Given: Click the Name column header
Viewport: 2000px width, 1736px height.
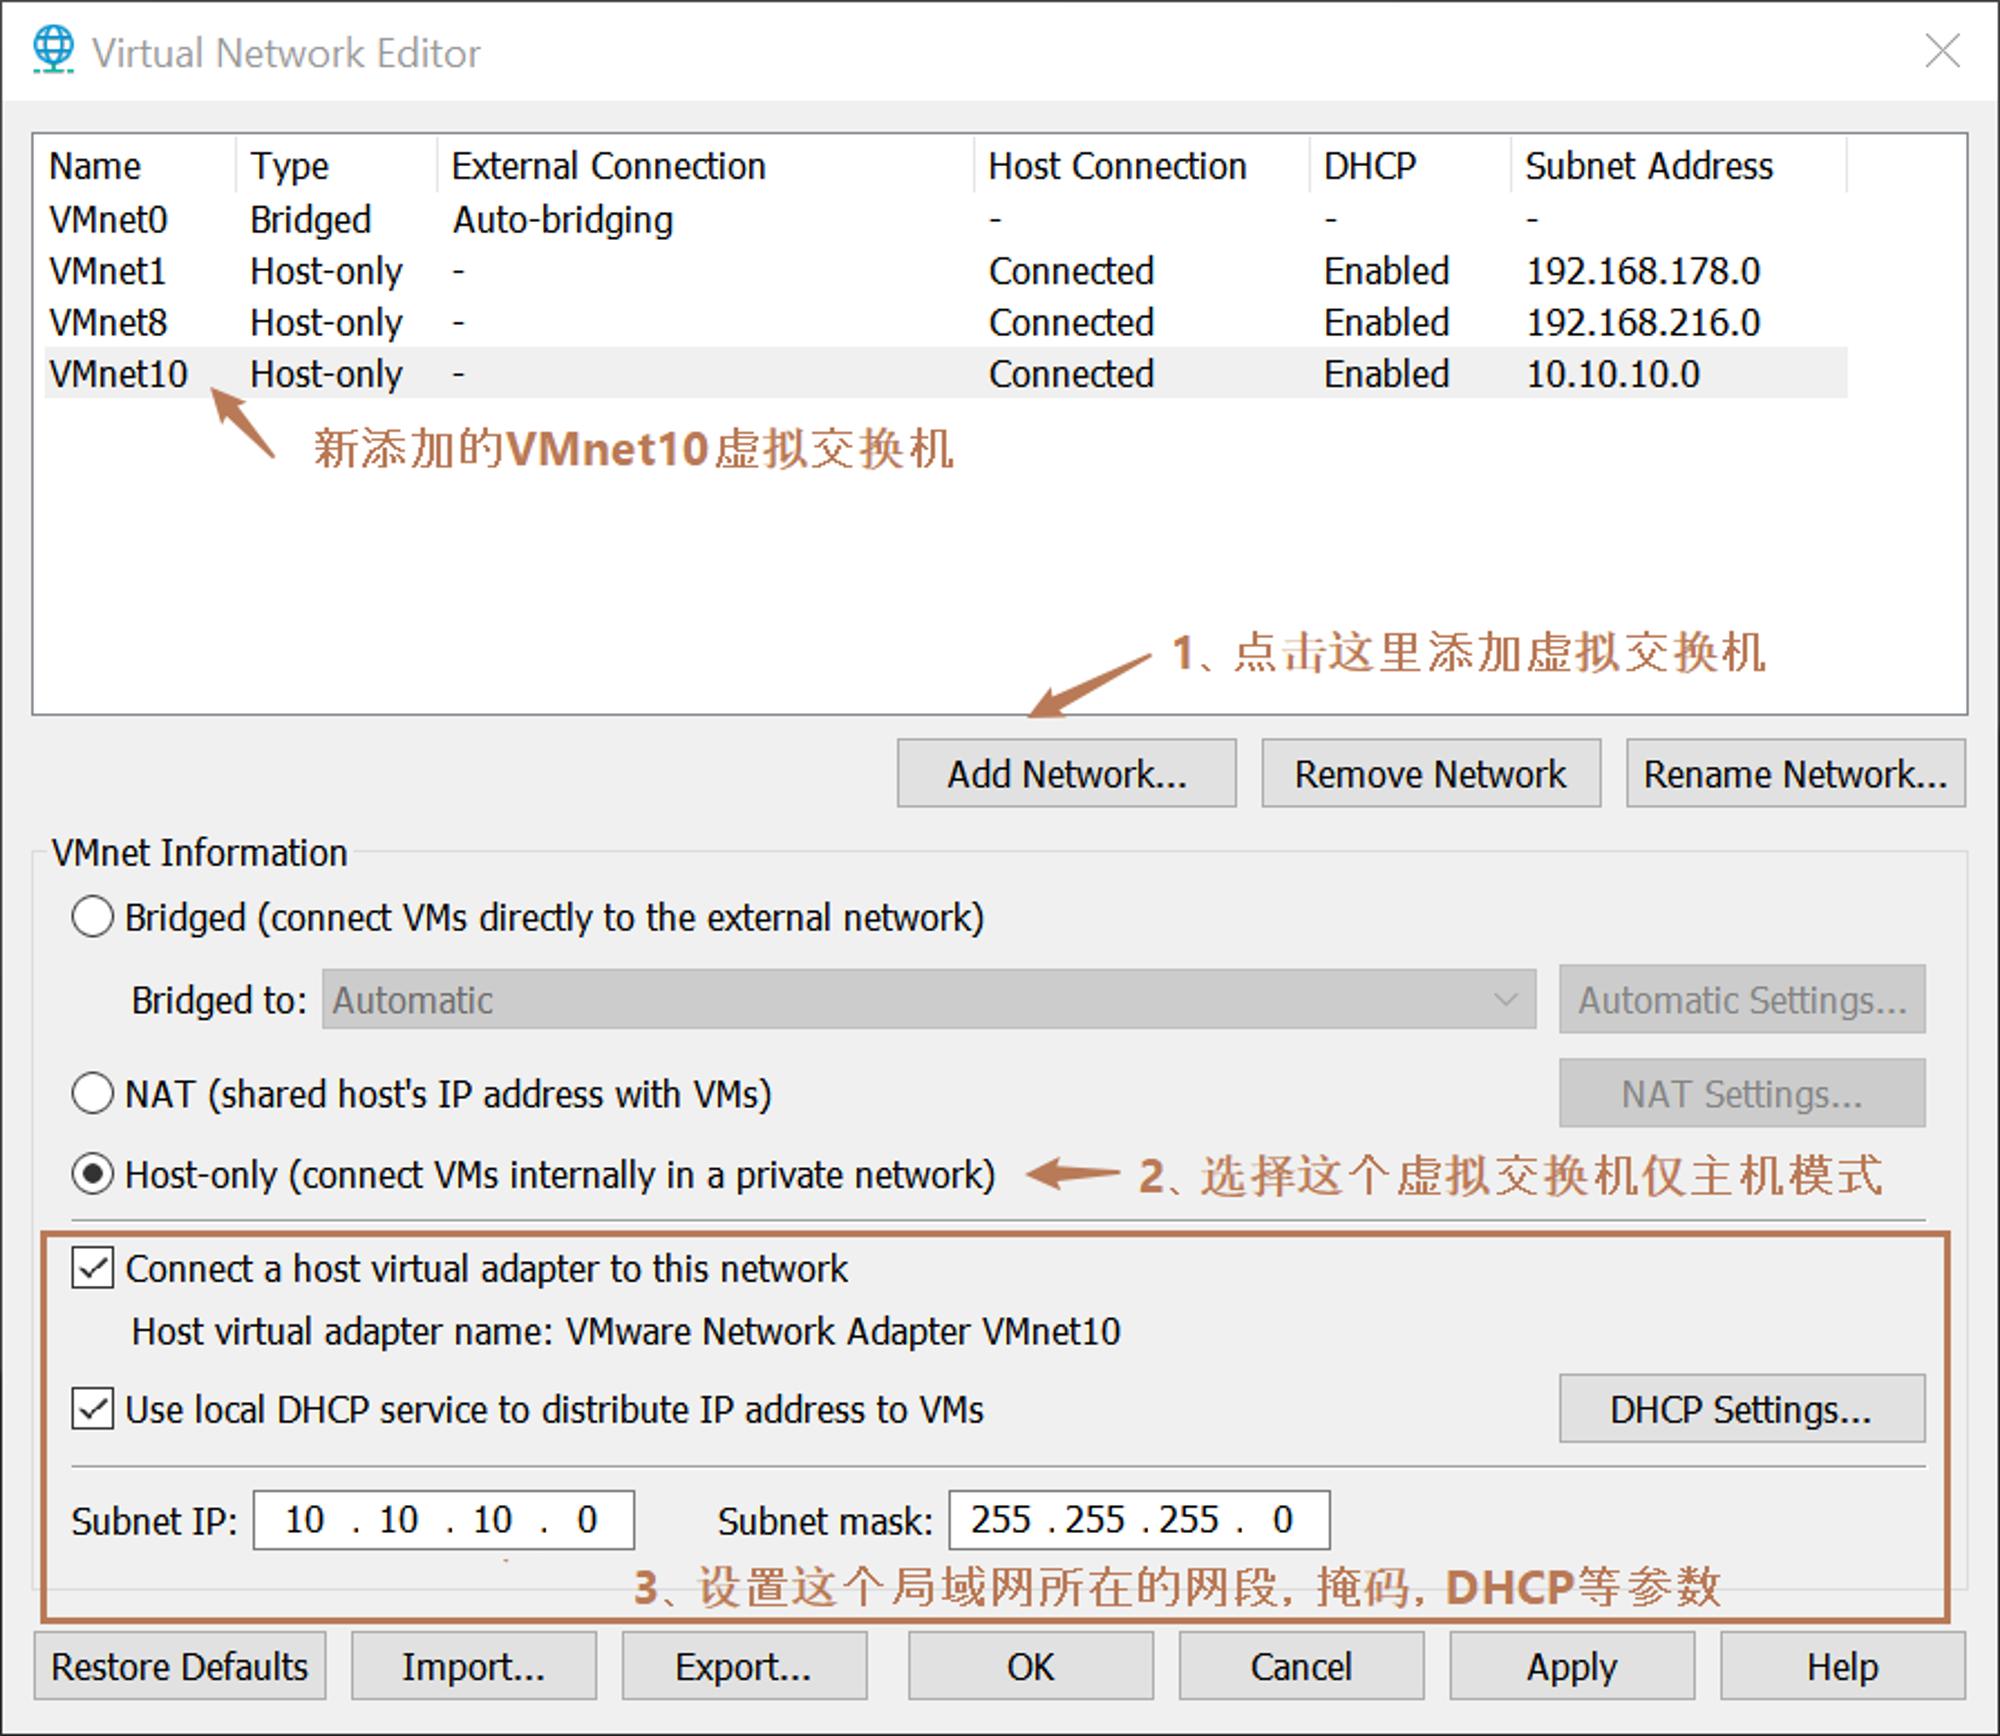Looking at the screenshot, I should click(95, 165).
